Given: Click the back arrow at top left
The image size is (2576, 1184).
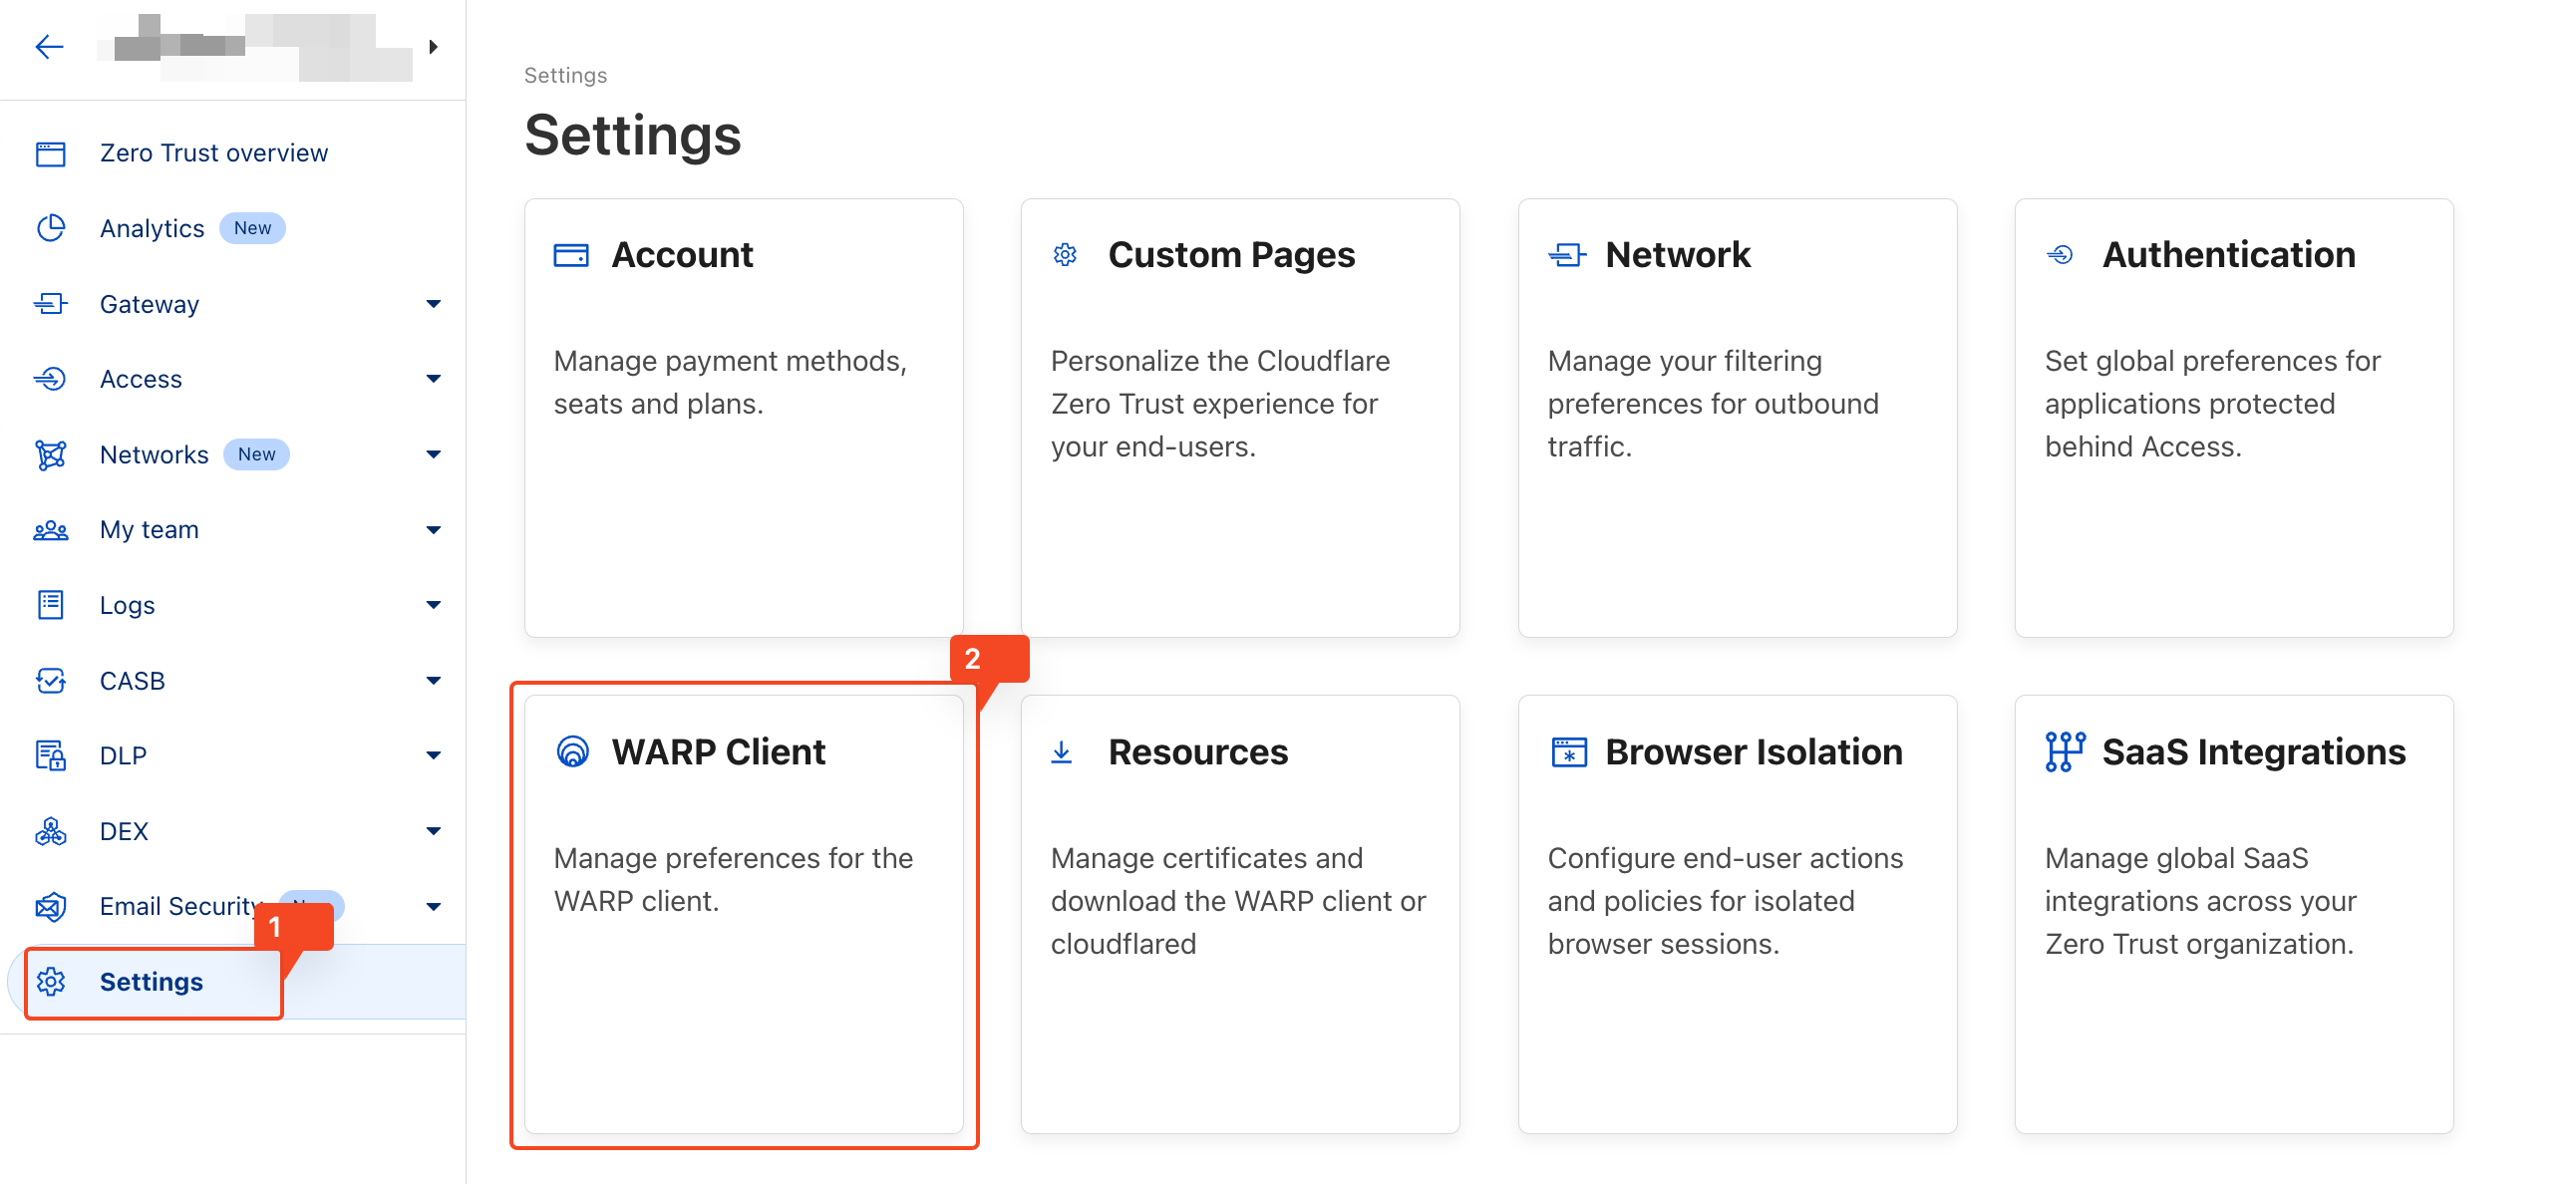Looking at the screenshot, I should (x=49, y=46).
